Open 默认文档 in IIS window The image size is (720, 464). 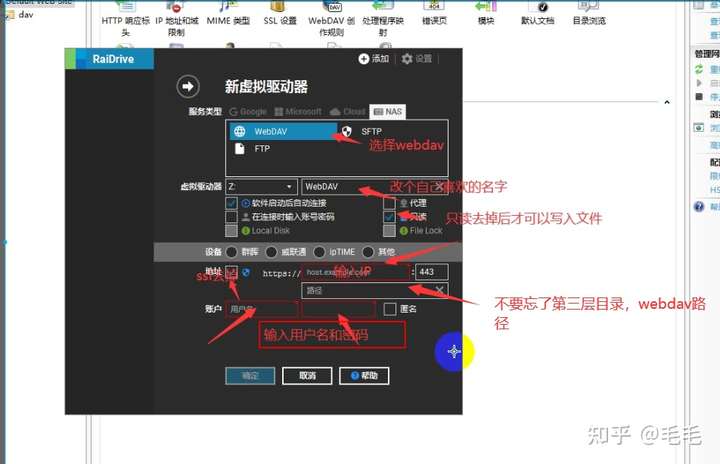(538, 14)
